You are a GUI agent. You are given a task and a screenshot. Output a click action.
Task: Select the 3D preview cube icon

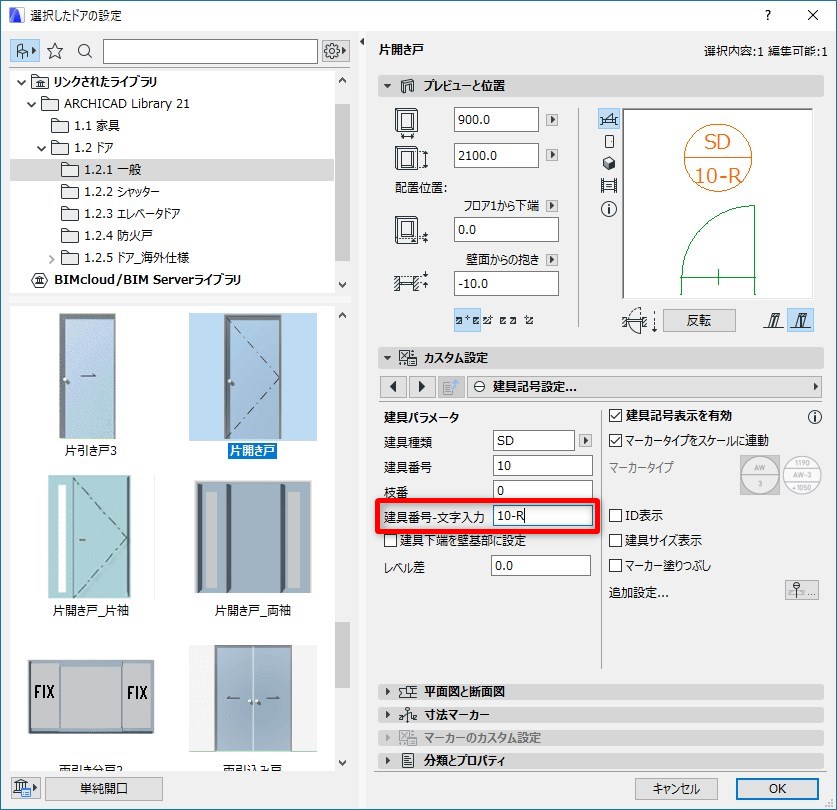point(609,163)
